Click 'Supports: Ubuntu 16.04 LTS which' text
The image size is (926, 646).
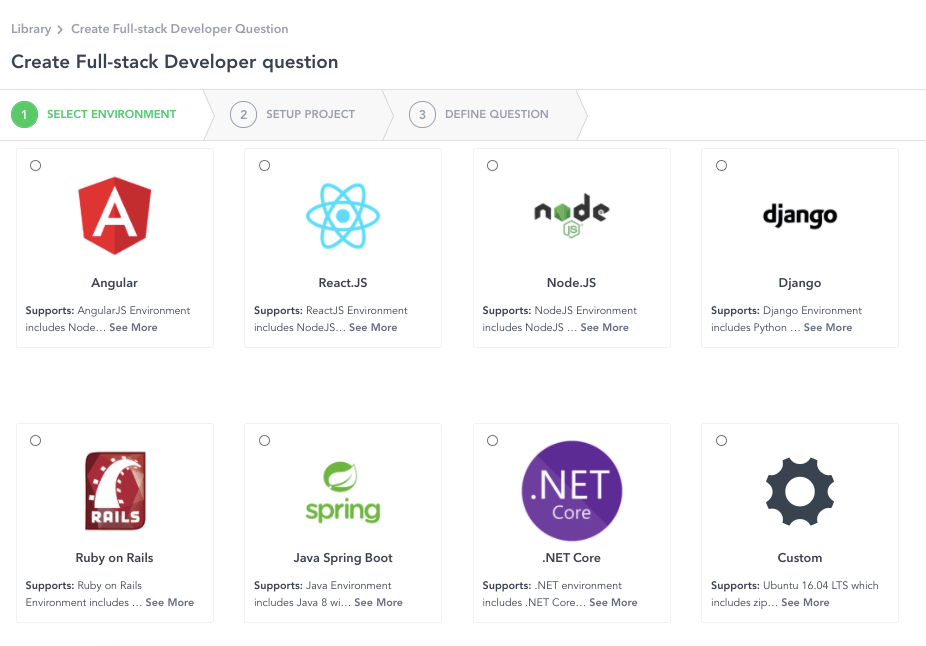[x=794, y=586]
